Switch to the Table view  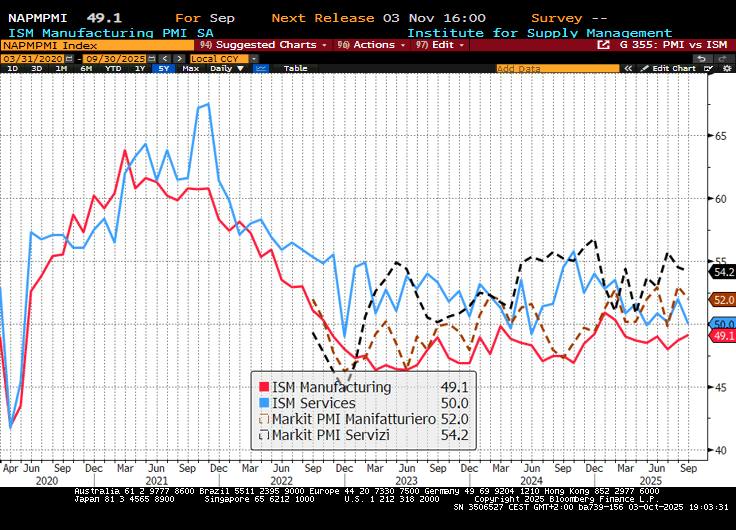point(295,69)
